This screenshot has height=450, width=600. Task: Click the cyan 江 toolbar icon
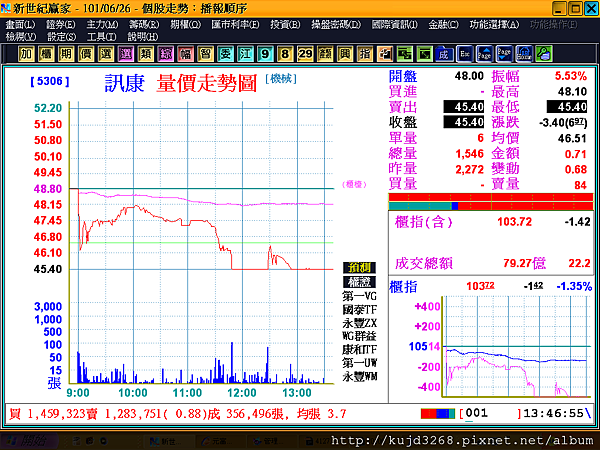[x=245, y=54]
